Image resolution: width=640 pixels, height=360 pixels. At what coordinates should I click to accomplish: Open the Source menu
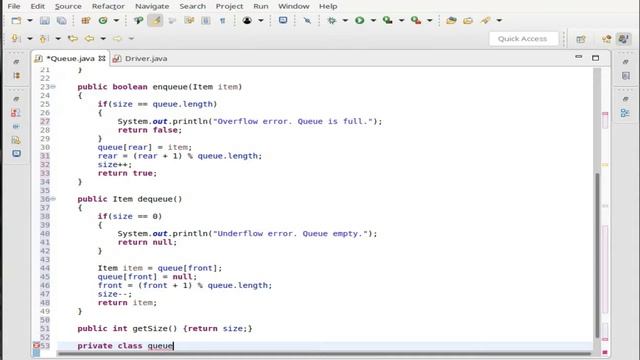click(68, 6)
